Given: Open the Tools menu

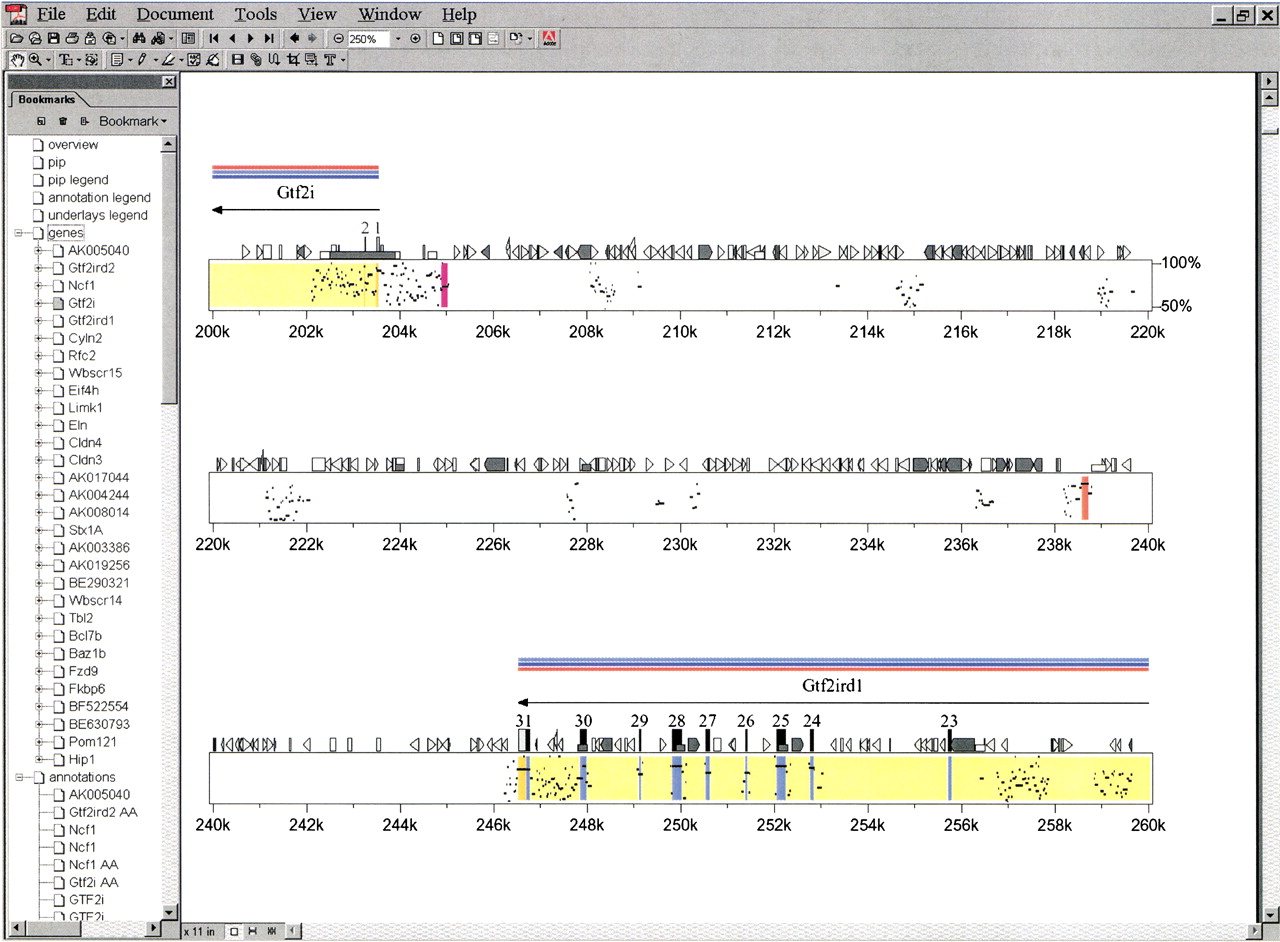Looking at the screenshot, I should 256,14.
